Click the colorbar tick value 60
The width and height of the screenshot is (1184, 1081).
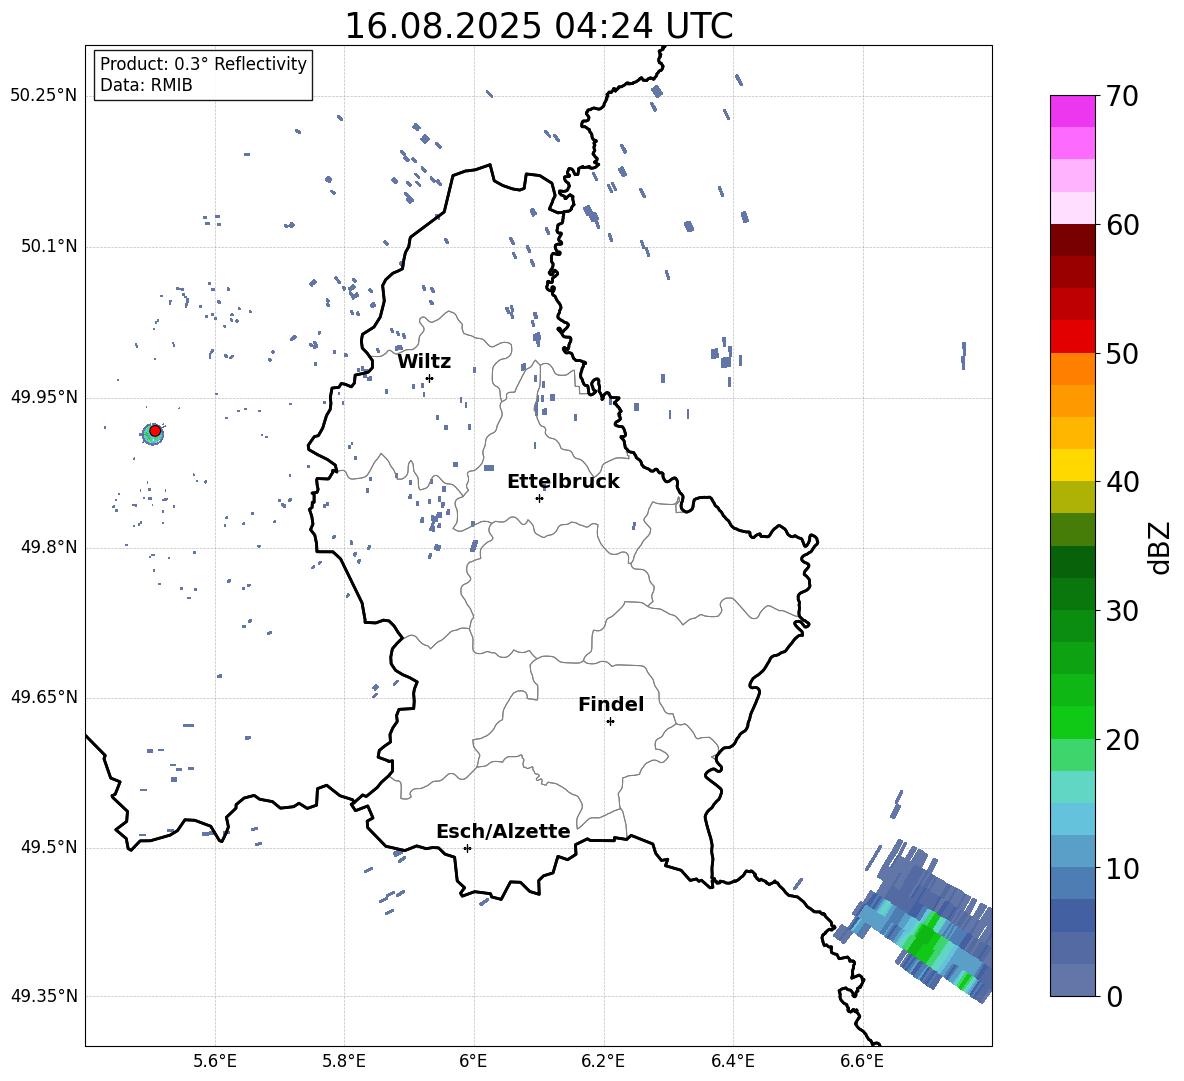click(x=1122, y=225)
